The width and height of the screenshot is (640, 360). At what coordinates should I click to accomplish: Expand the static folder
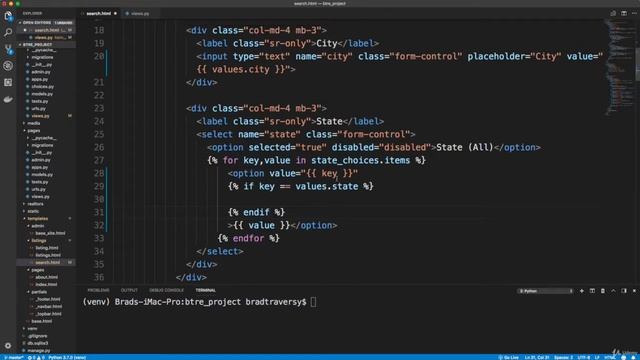tap(33, 211)
